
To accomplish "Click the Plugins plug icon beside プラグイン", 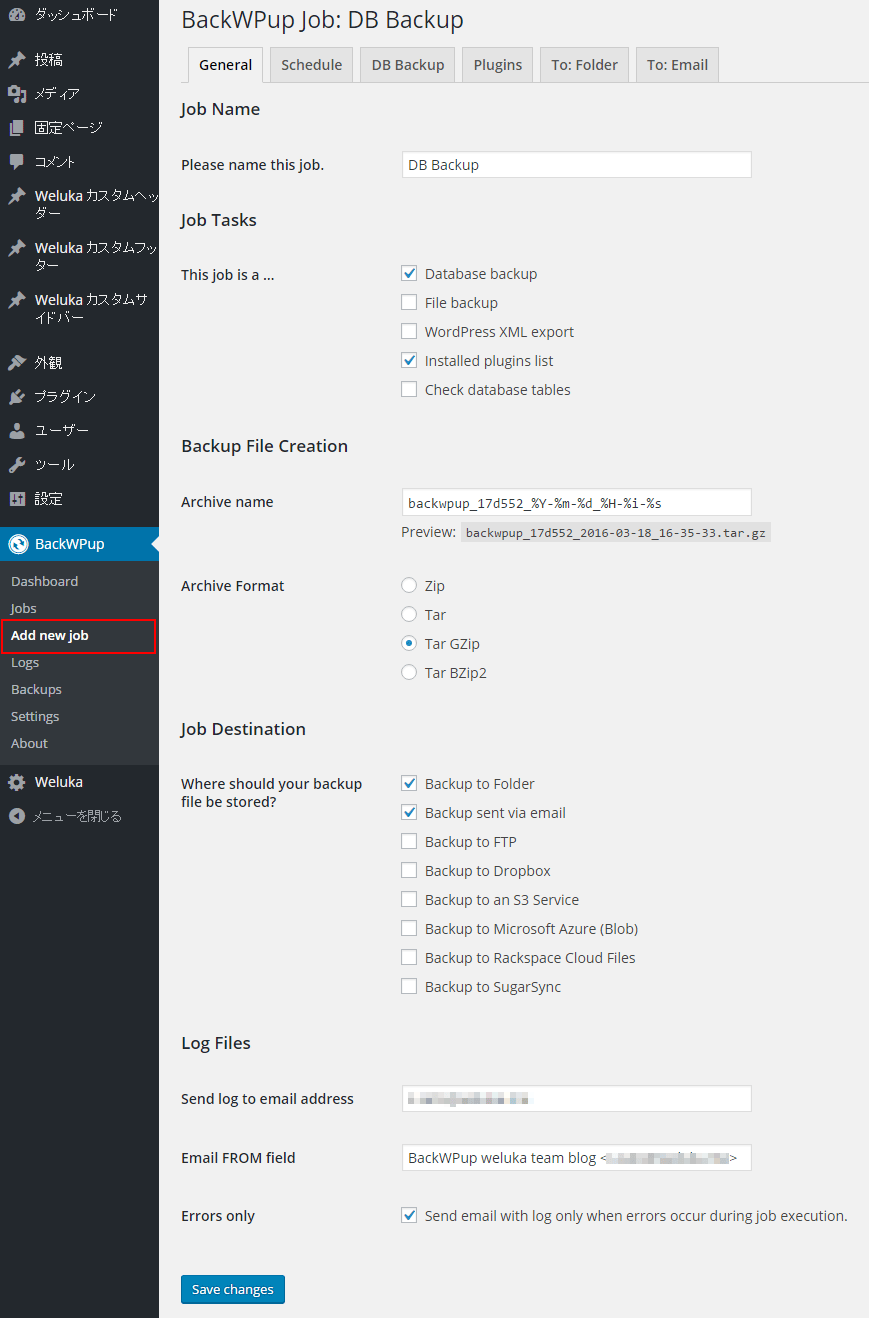I will (x=17, y=397).
